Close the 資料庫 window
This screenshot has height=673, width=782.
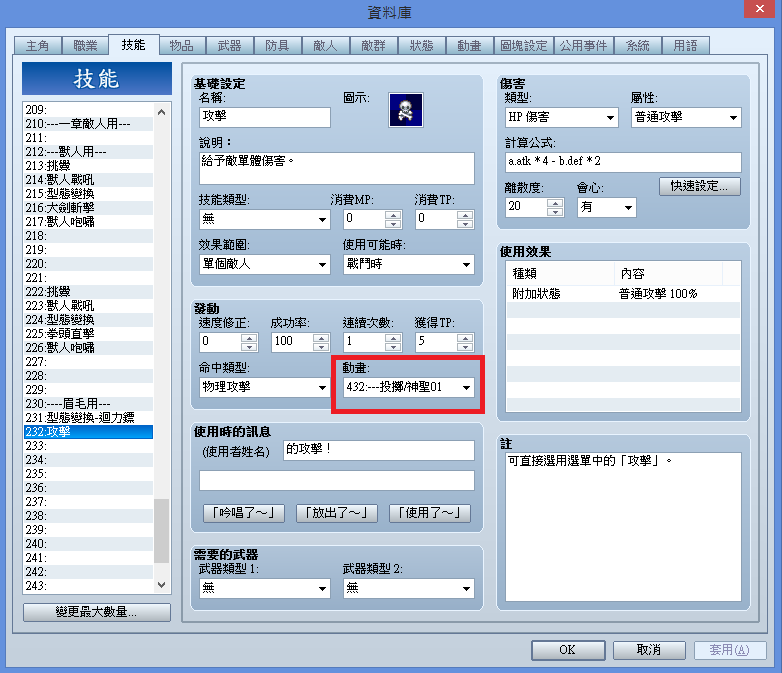[760, 8]
